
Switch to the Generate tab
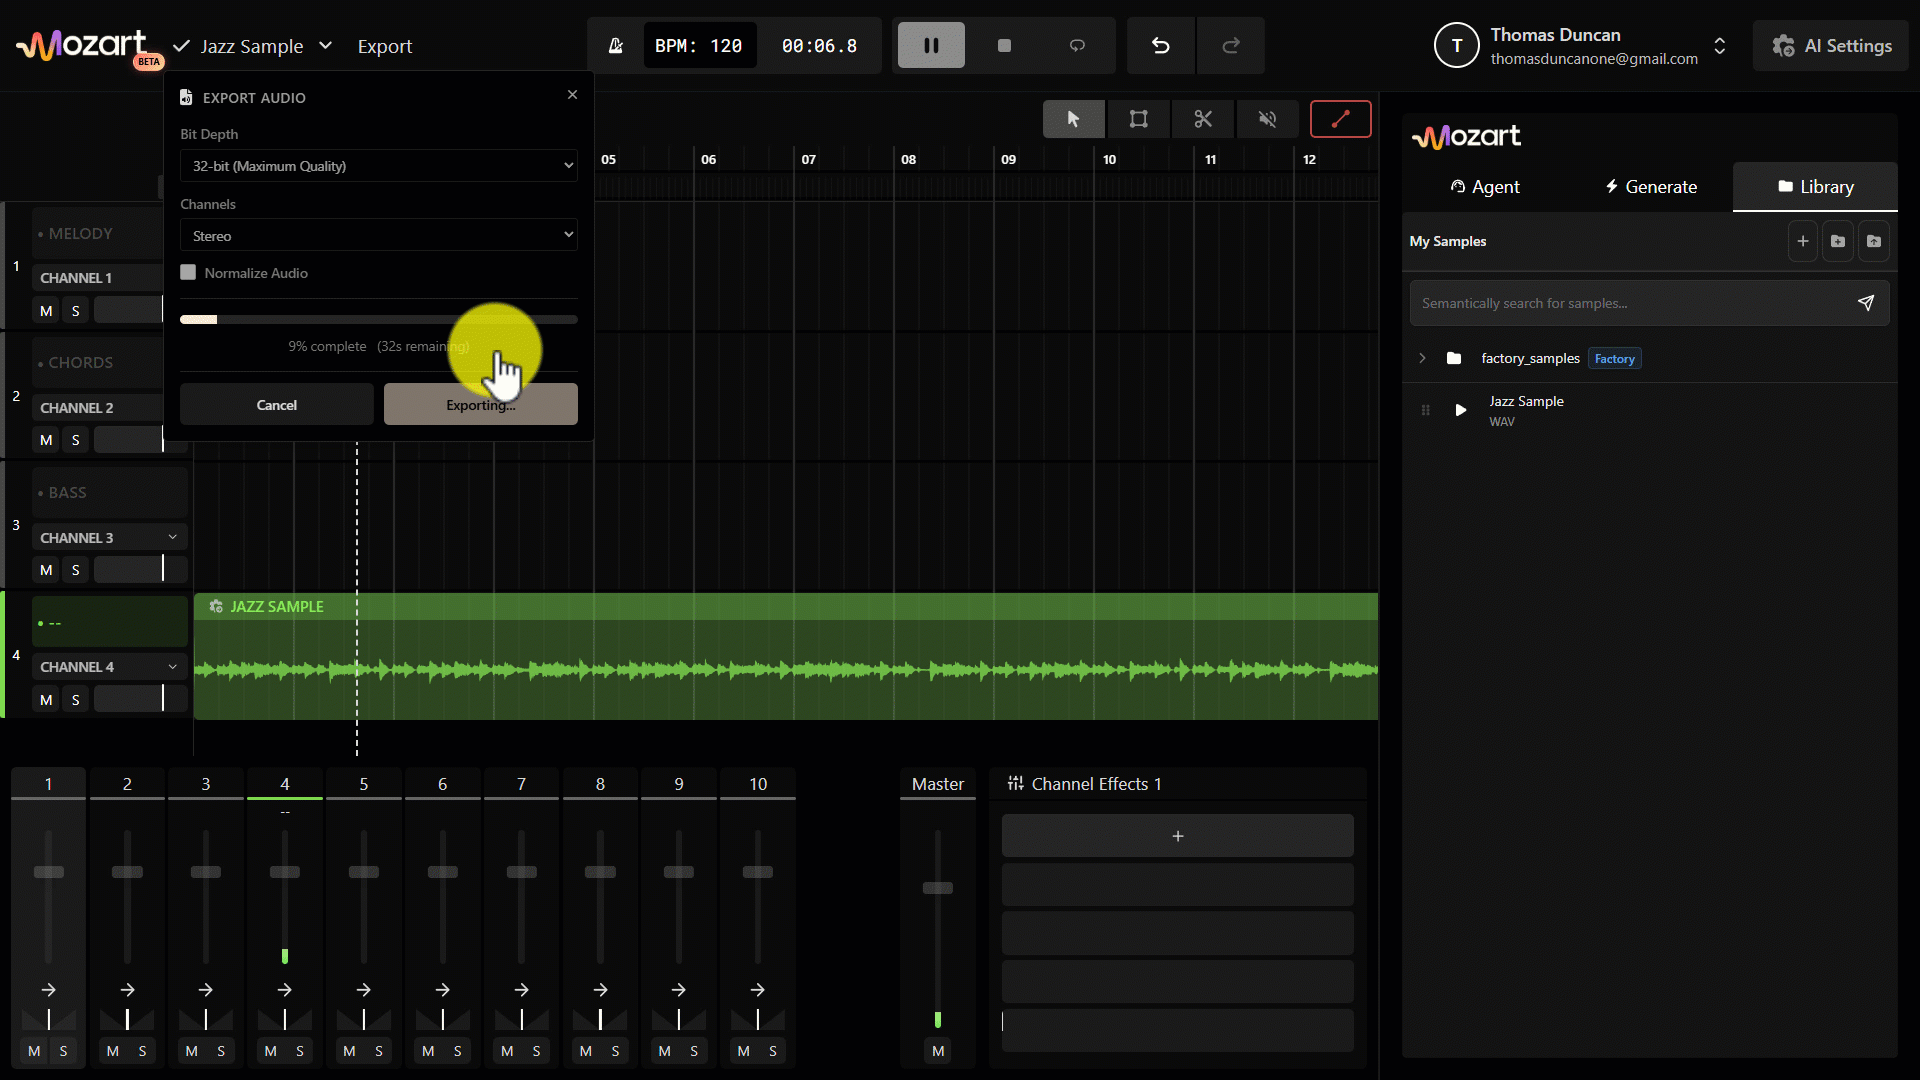[1650, 187]
